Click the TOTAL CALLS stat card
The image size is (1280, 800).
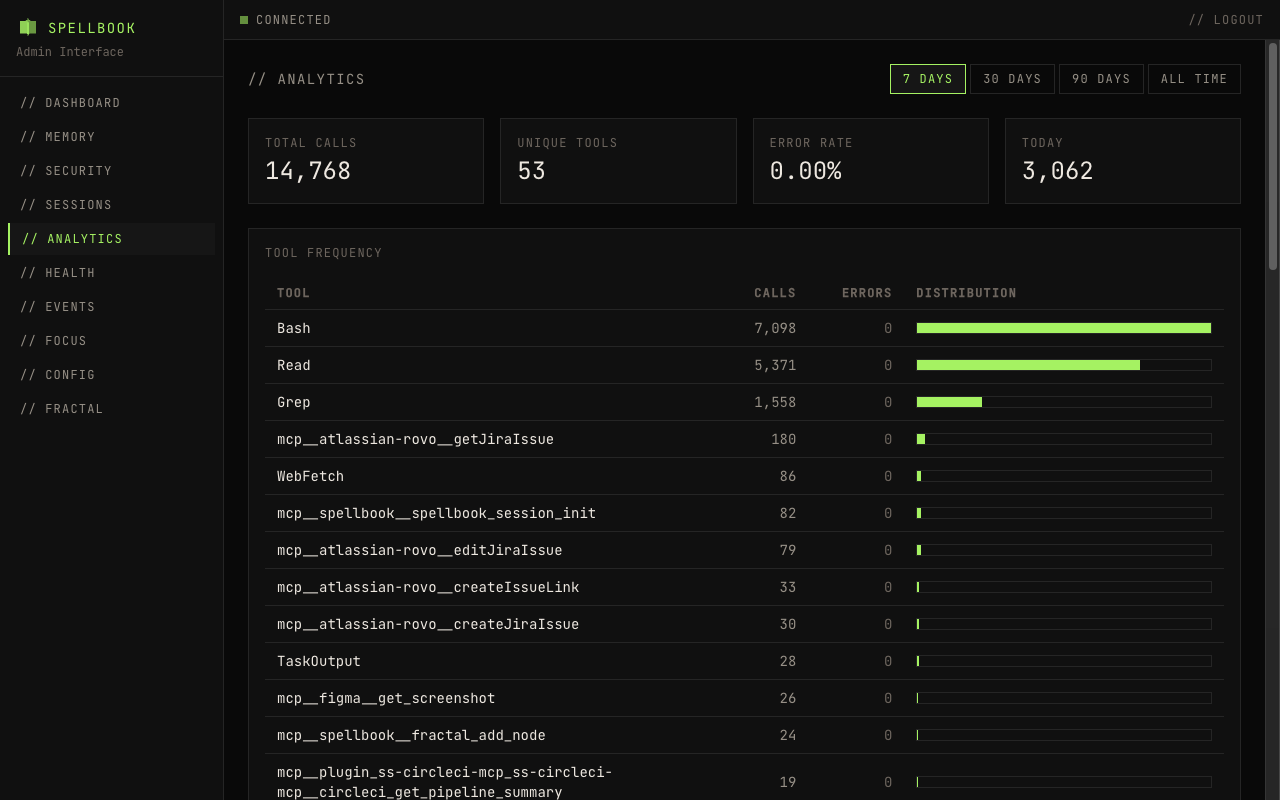click(x=365, y=160)
